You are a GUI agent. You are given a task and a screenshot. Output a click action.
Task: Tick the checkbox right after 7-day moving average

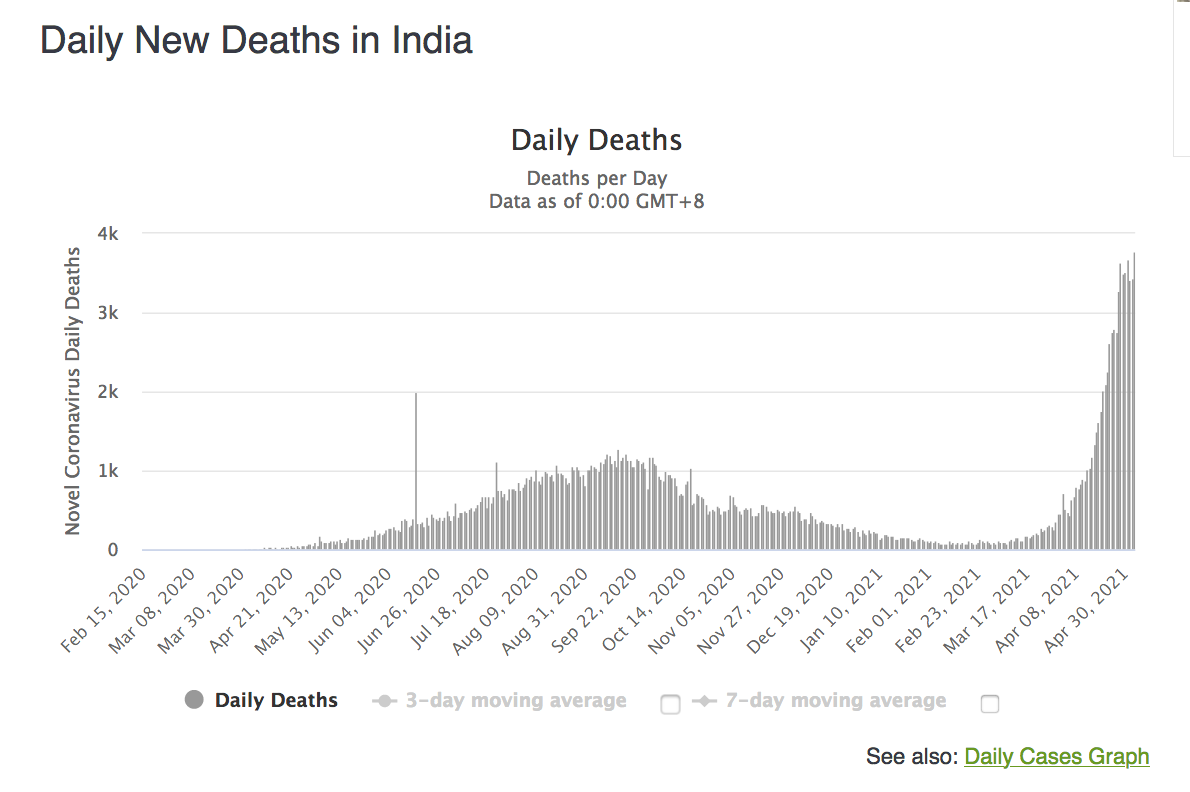pos(990,704)
